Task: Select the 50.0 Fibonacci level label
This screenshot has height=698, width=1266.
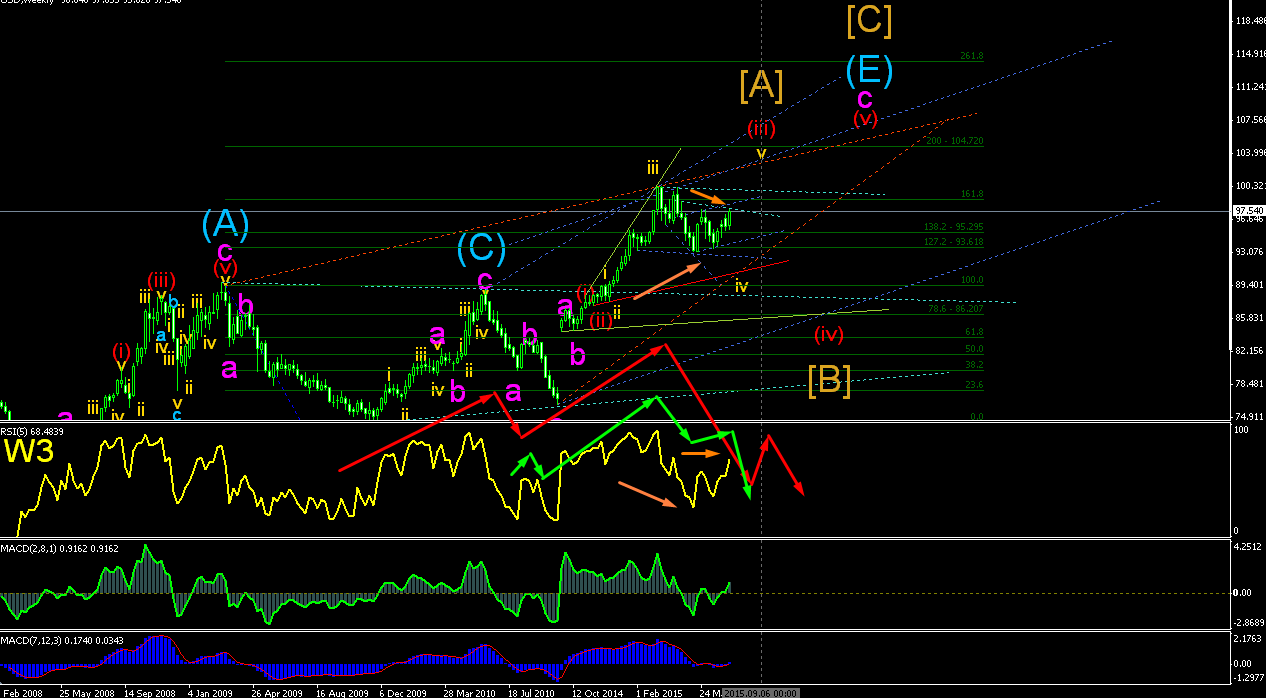Action: [x=974, y=349]
